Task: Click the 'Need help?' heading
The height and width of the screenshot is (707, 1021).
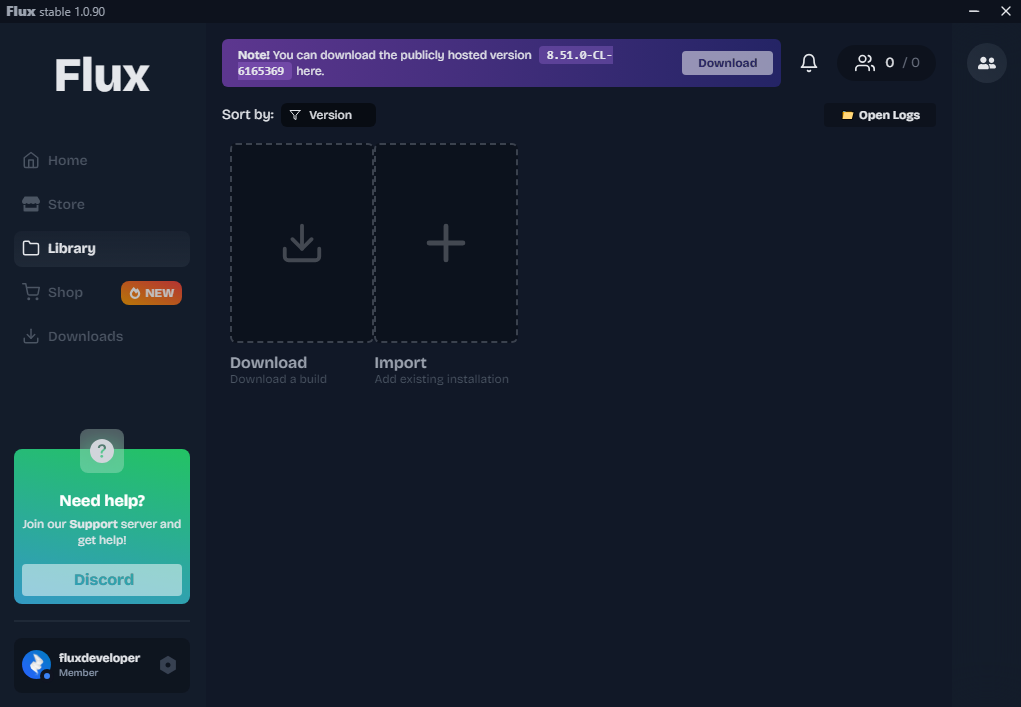Action: point(102,501)
